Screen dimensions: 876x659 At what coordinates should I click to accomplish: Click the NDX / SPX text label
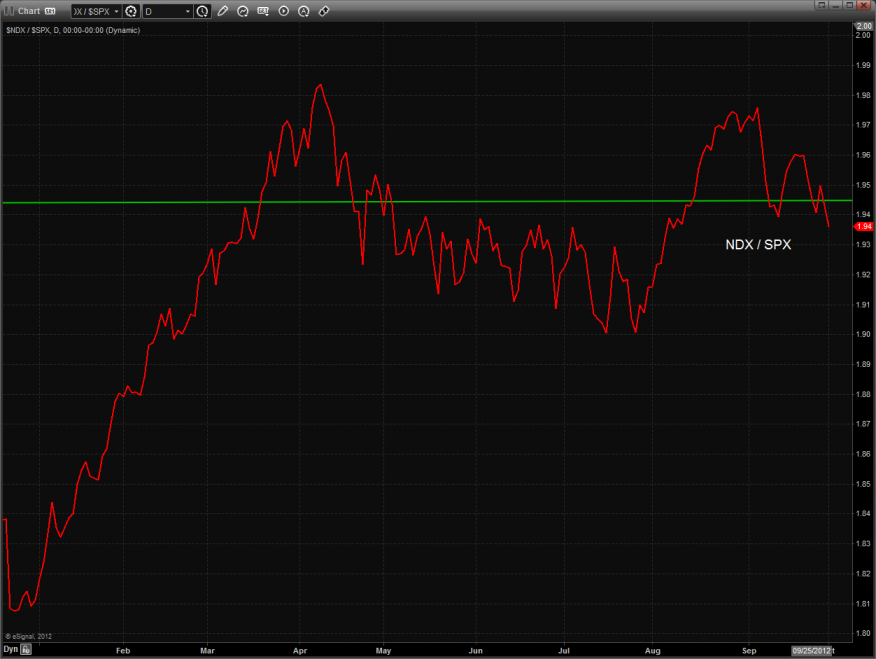[x=758, y=245]
